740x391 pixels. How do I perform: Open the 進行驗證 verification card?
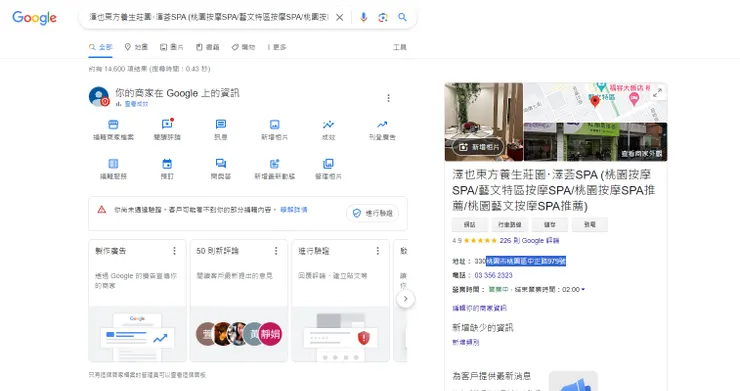tap(340, 301)
